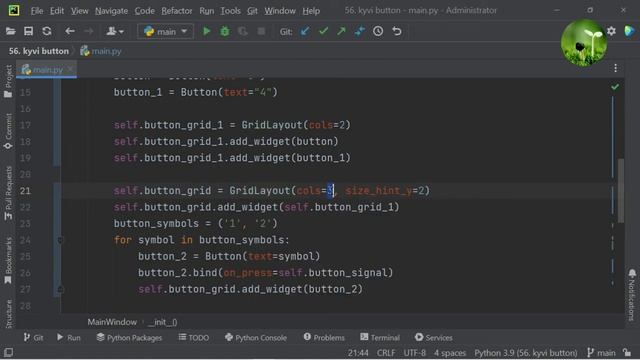Open the File menu
Screen dimensions: 640x360
click(37, 11)
